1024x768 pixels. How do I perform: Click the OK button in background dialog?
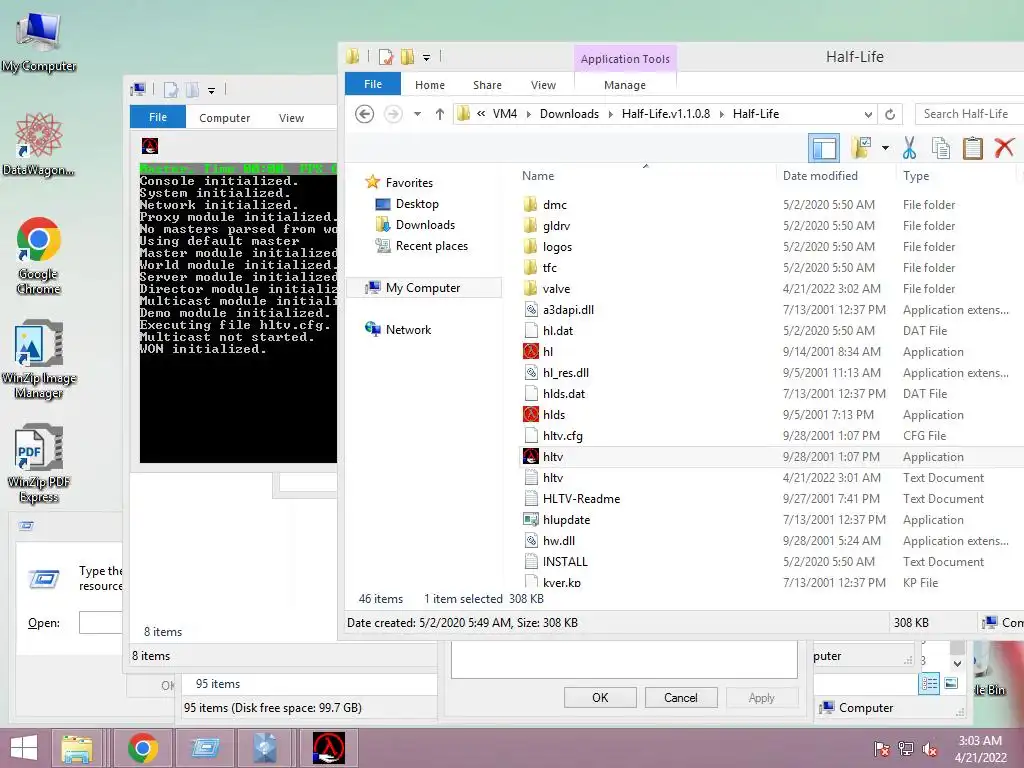600,697
